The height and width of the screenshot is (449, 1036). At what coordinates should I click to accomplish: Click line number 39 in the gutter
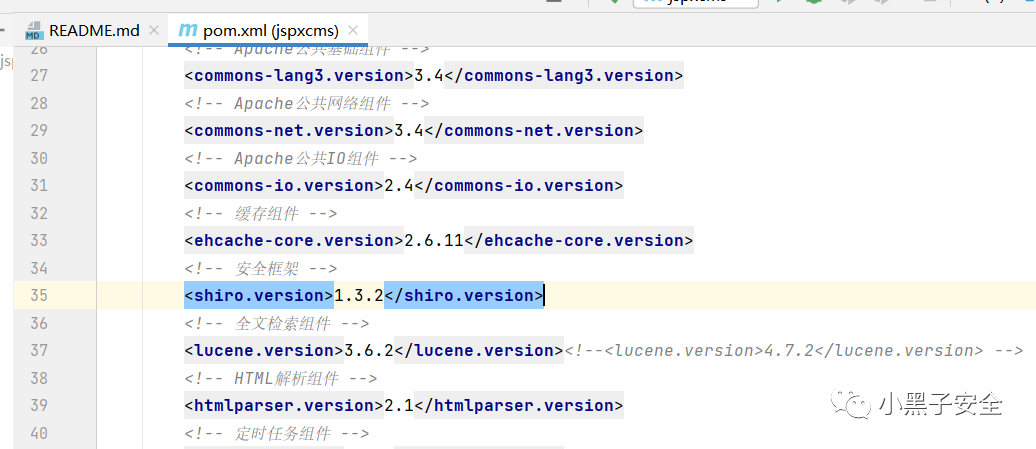coord(39,405)
